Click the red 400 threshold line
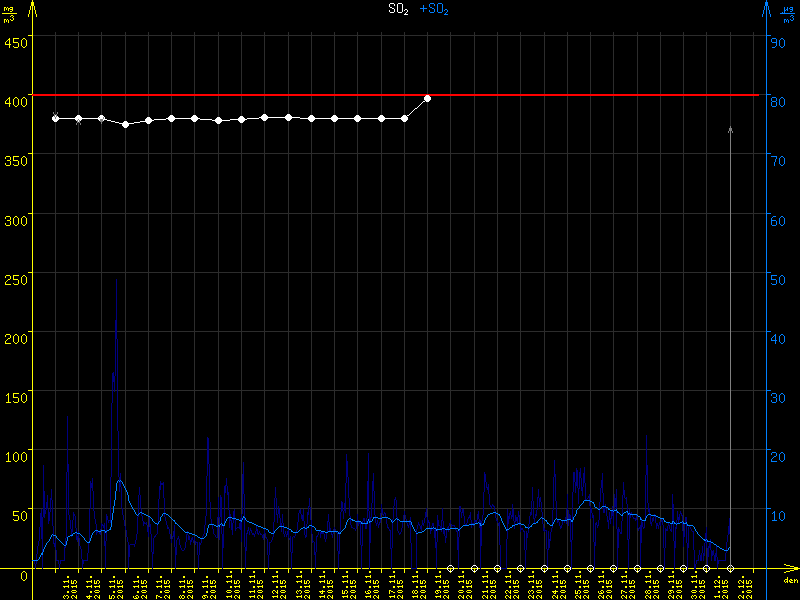 pos(600,95)
